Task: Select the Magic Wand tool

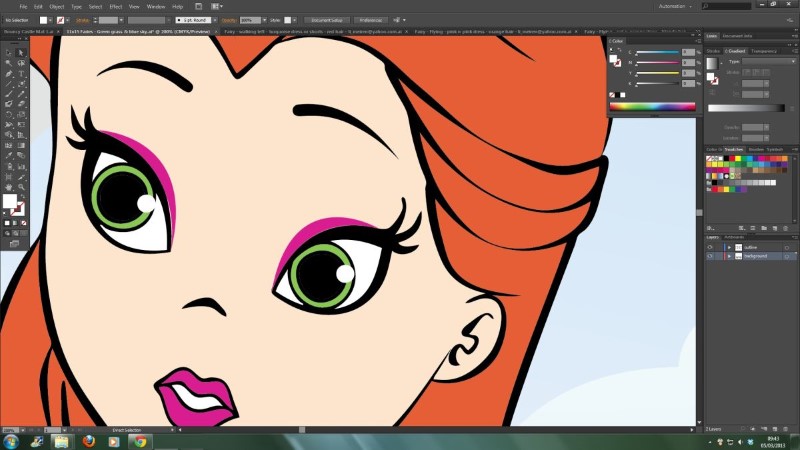Action: 9,62
